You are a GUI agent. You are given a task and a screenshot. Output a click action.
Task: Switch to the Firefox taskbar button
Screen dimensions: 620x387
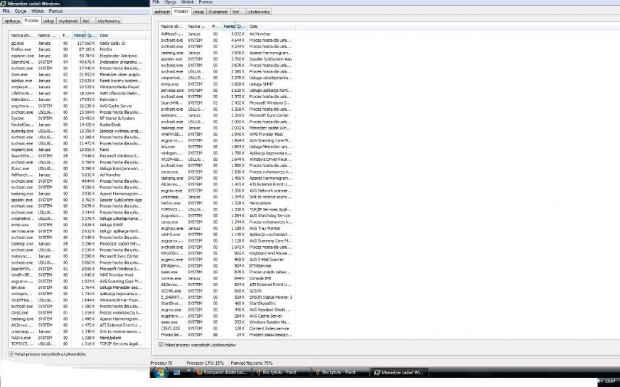coord(223,372)
